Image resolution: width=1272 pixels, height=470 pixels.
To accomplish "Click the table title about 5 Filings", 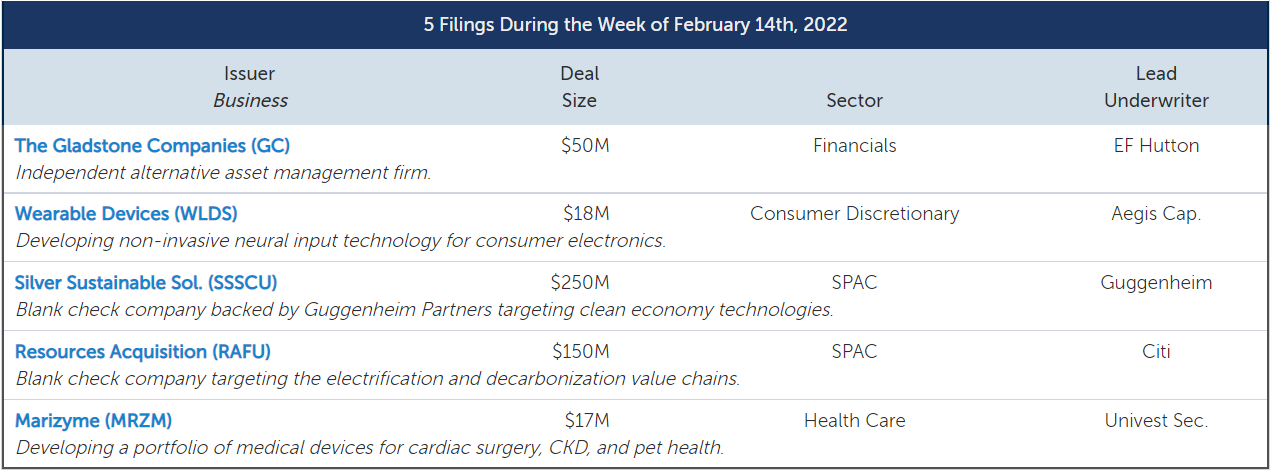I will 636,25.
